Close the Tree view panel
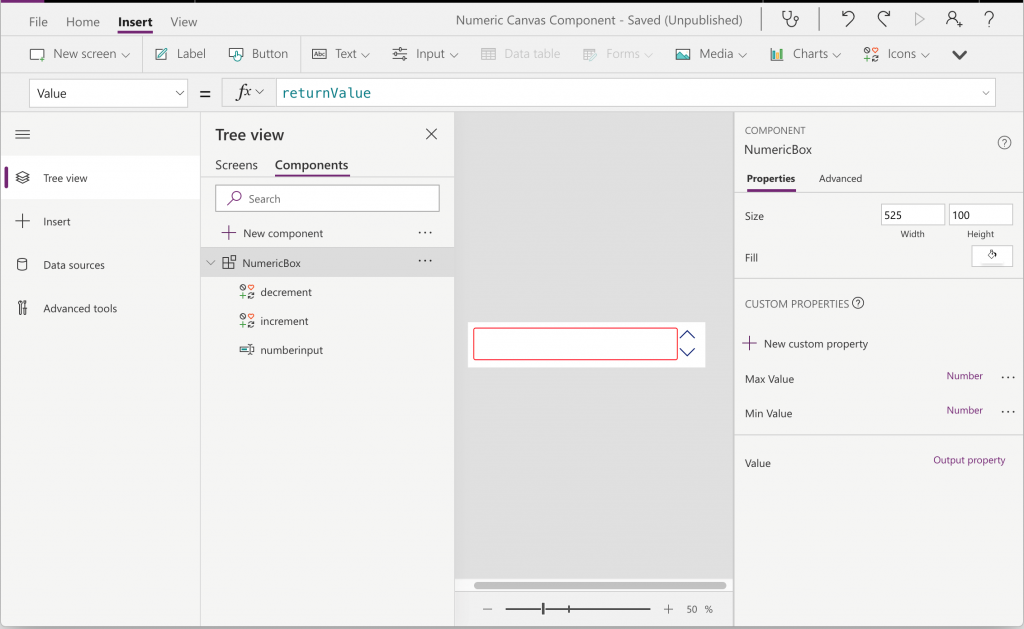The image size is (1024, 629). point(431,133)
